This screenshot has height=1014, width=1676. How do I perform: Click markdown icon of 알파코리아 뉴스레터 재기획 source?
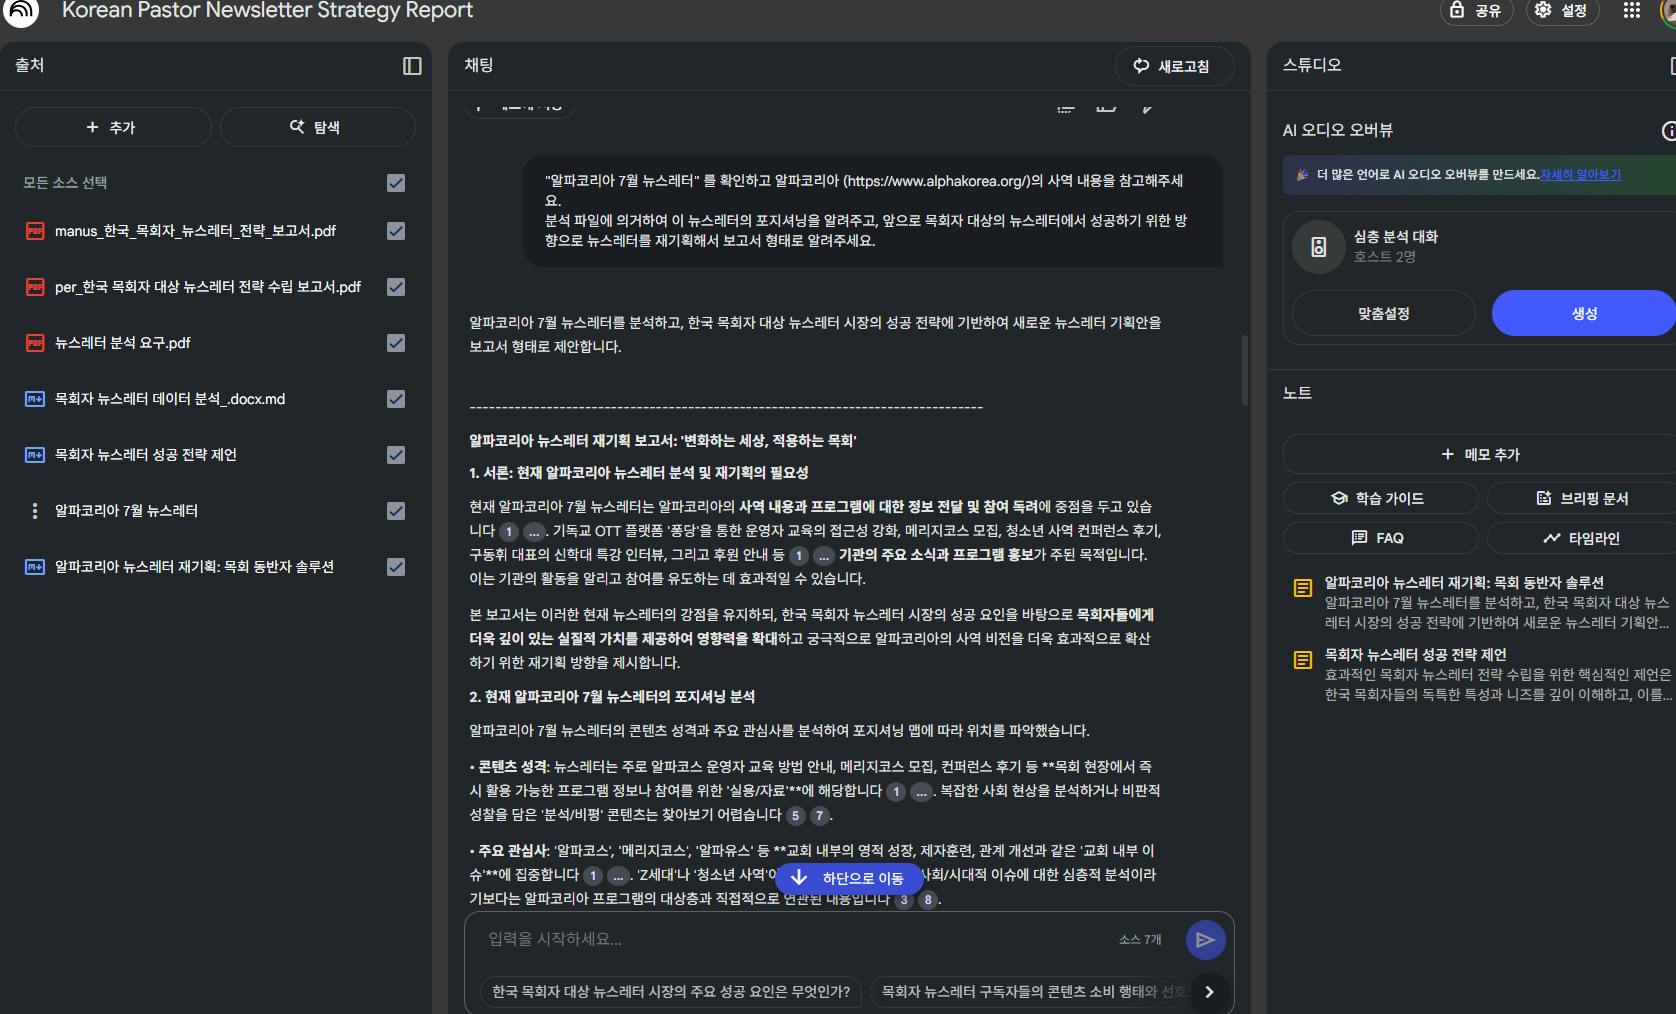[x=35, y=567]
